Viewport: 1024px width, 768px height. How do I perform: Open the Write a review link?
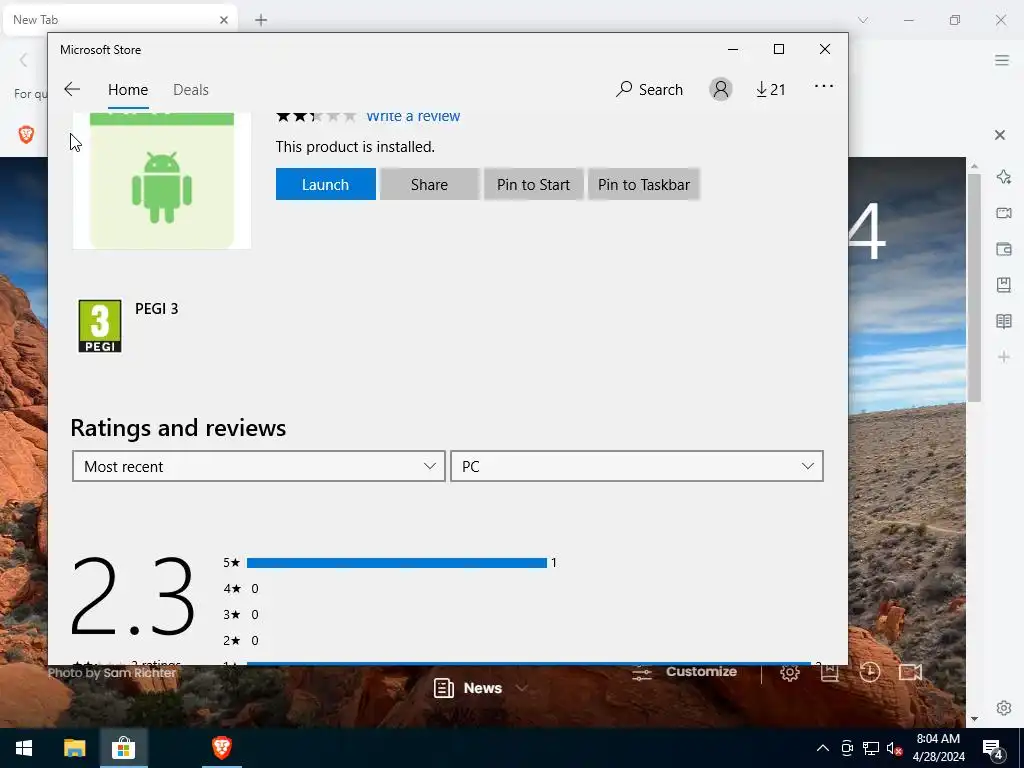pos(413,116)
